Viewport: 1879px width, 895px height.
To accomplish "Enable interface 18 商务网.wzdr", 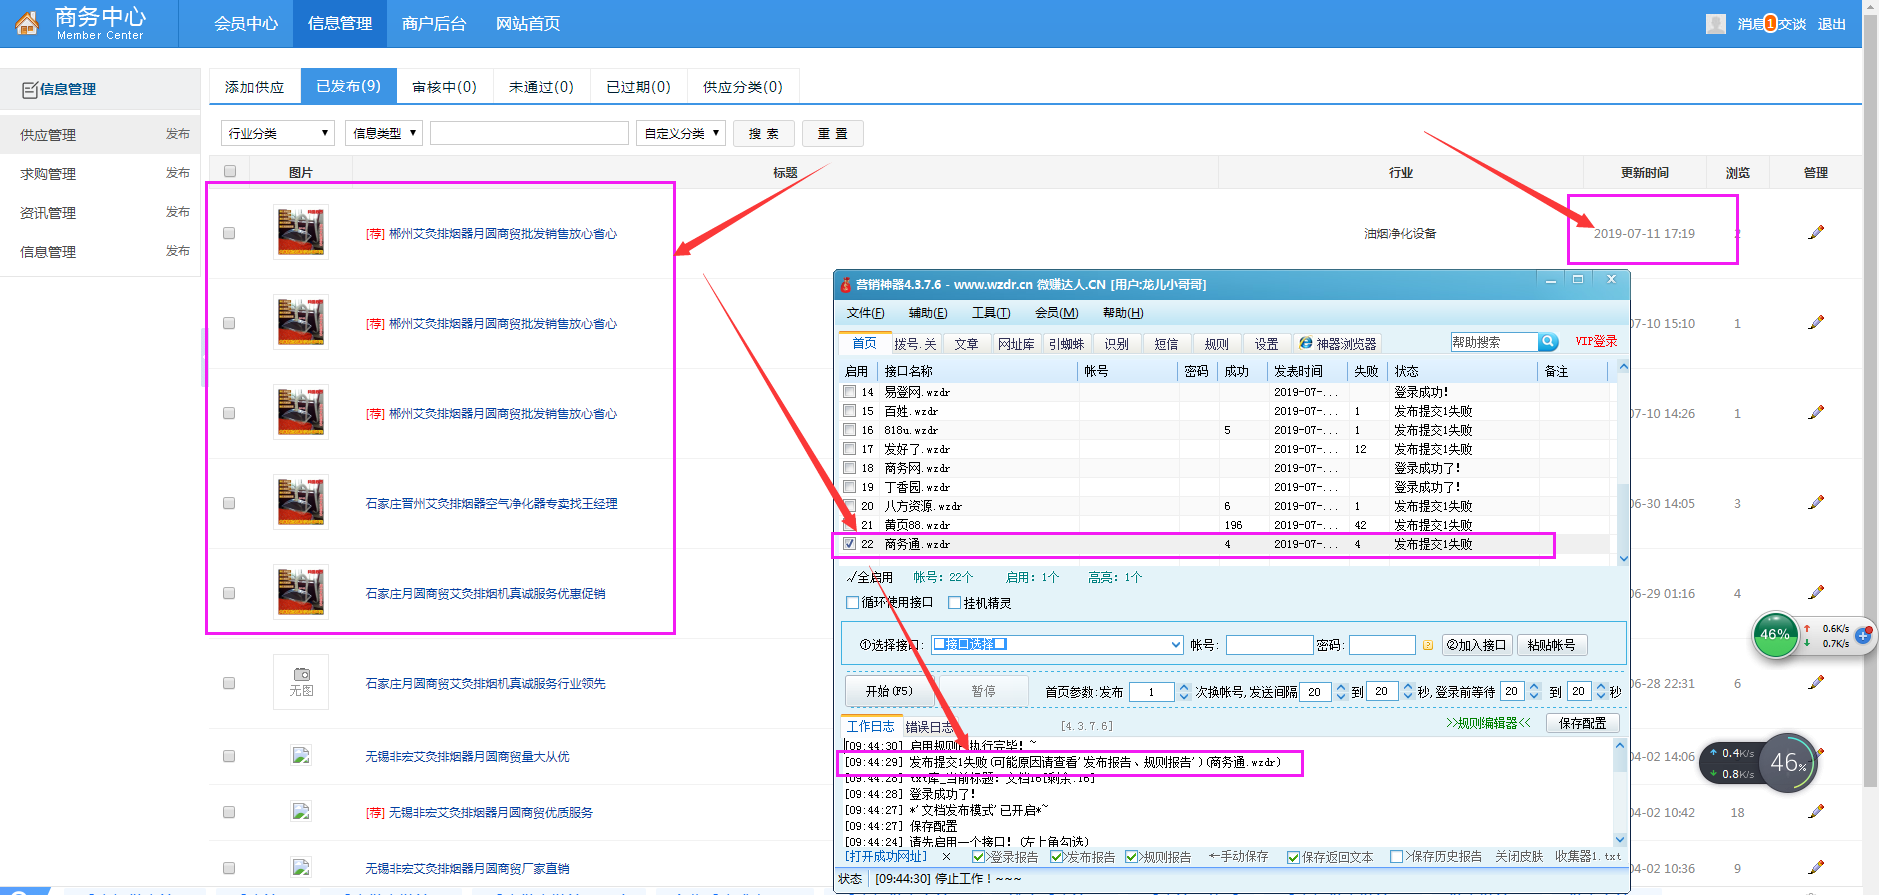I will tap(849, 468).
